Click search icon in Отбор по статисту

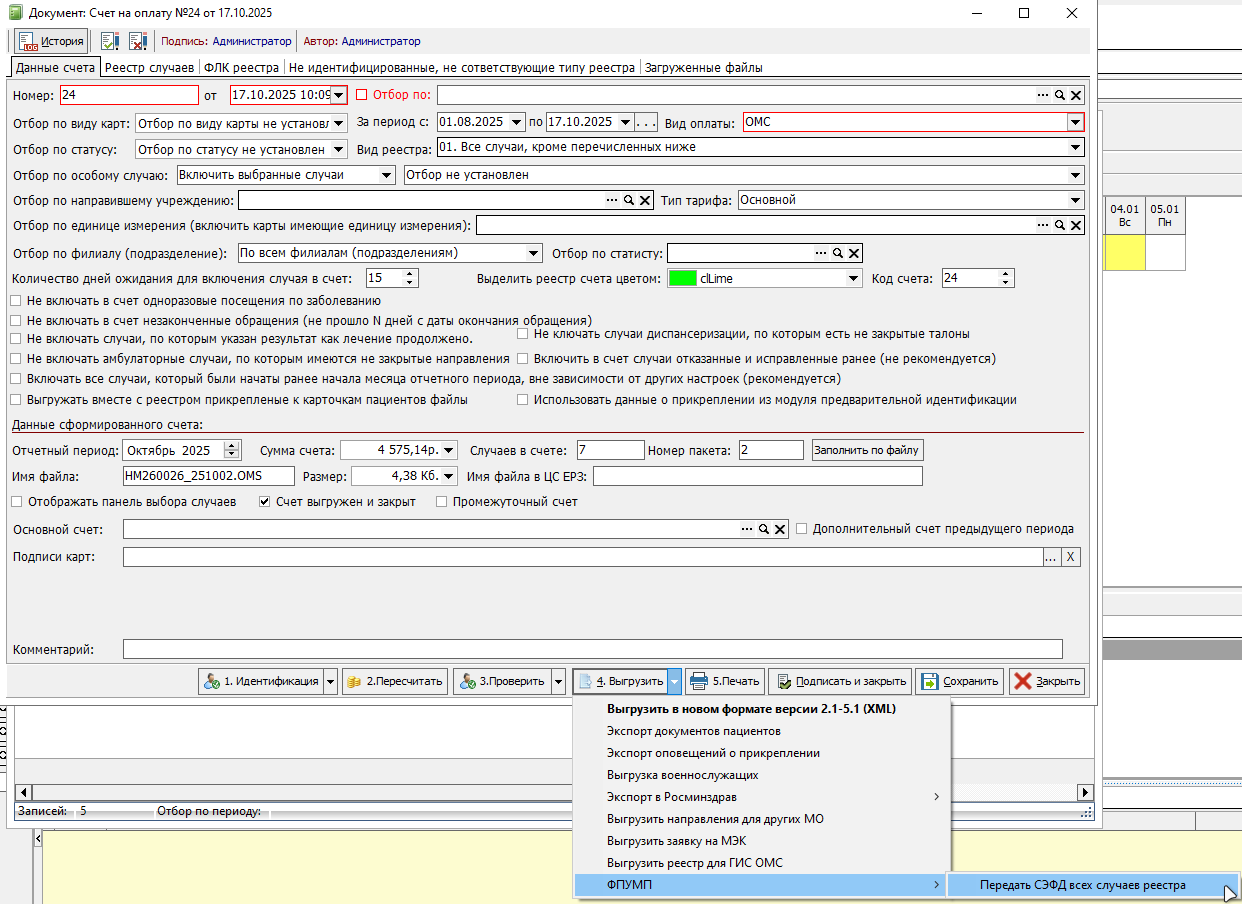point(838,253)
